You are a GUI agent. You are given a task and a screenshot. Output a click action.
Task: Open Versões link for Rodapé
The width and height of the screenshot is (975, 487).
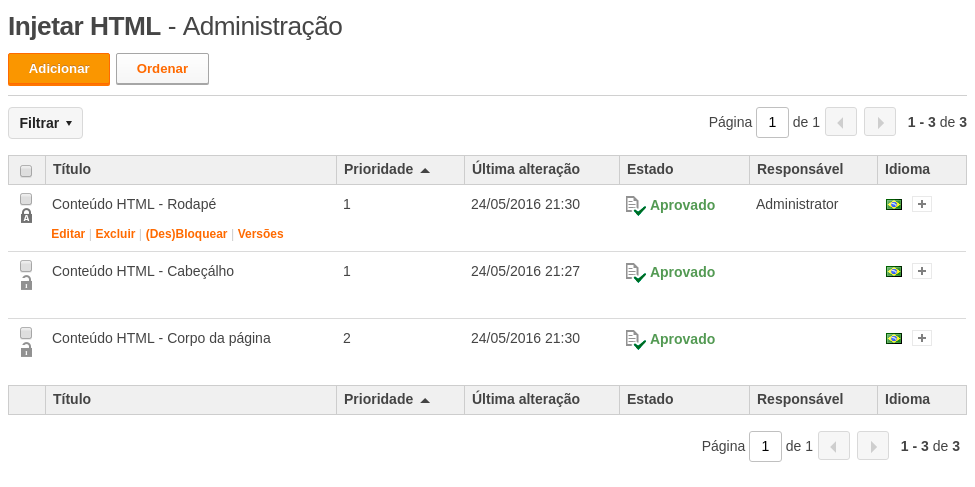pyautogui.click(x=261, y=234)
